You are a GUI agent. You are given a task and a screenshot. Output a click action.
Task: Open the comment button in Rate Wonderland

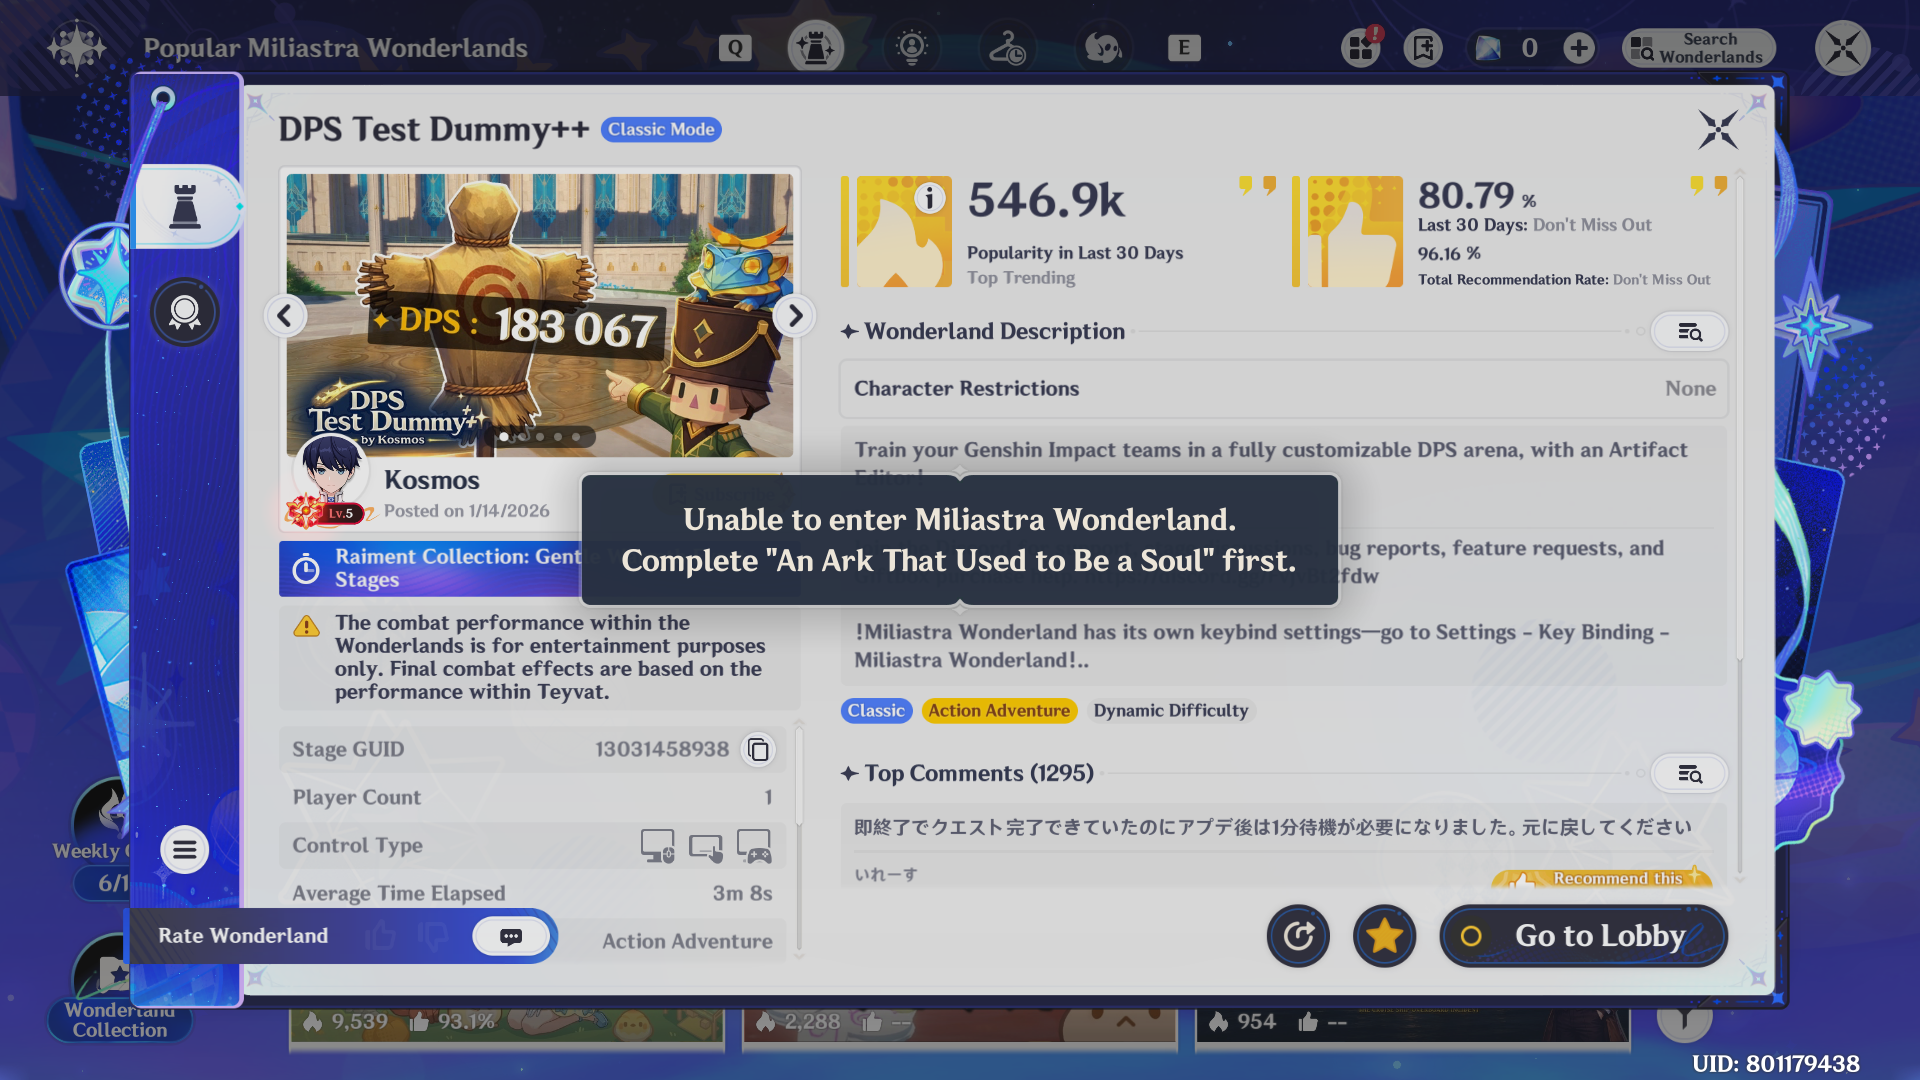click(511, 937)
